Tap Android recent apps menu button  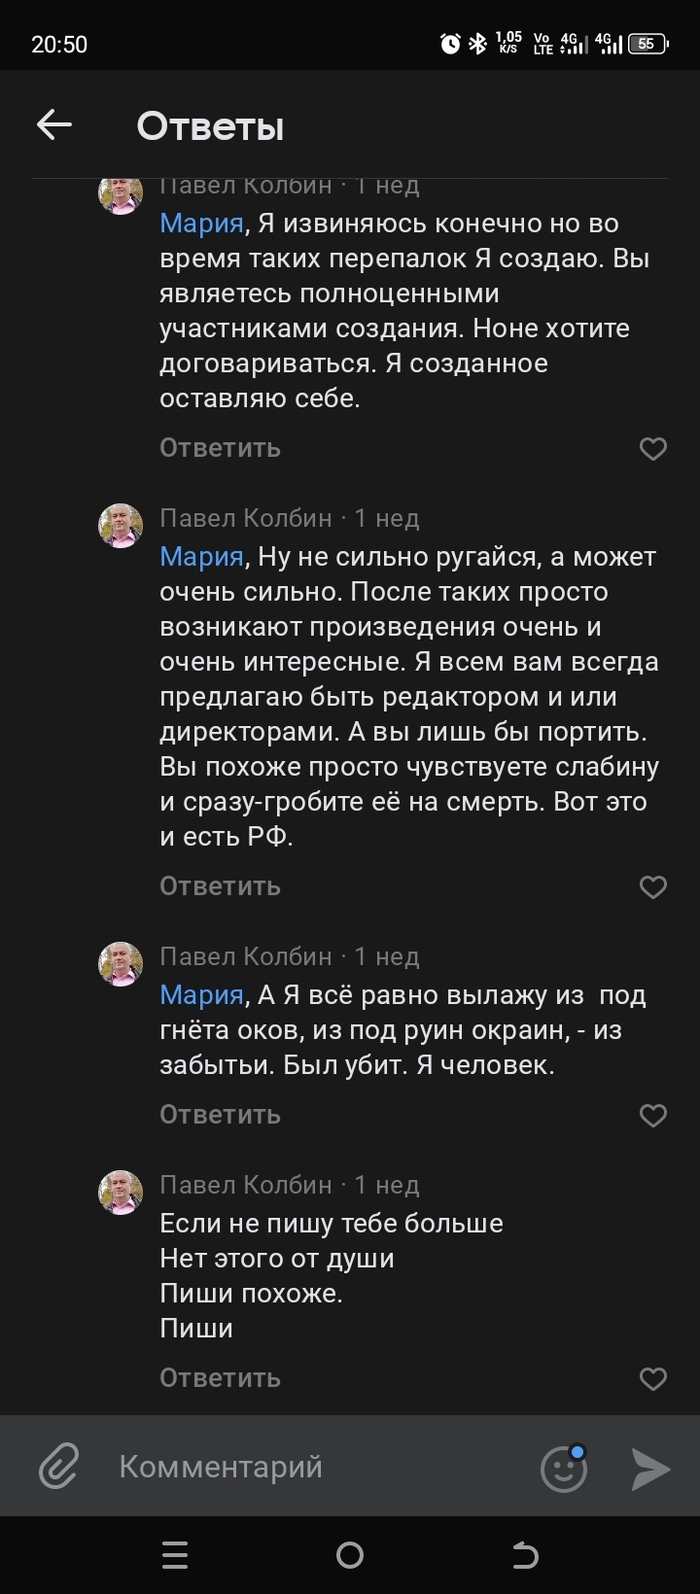(x=175, y=1555)
